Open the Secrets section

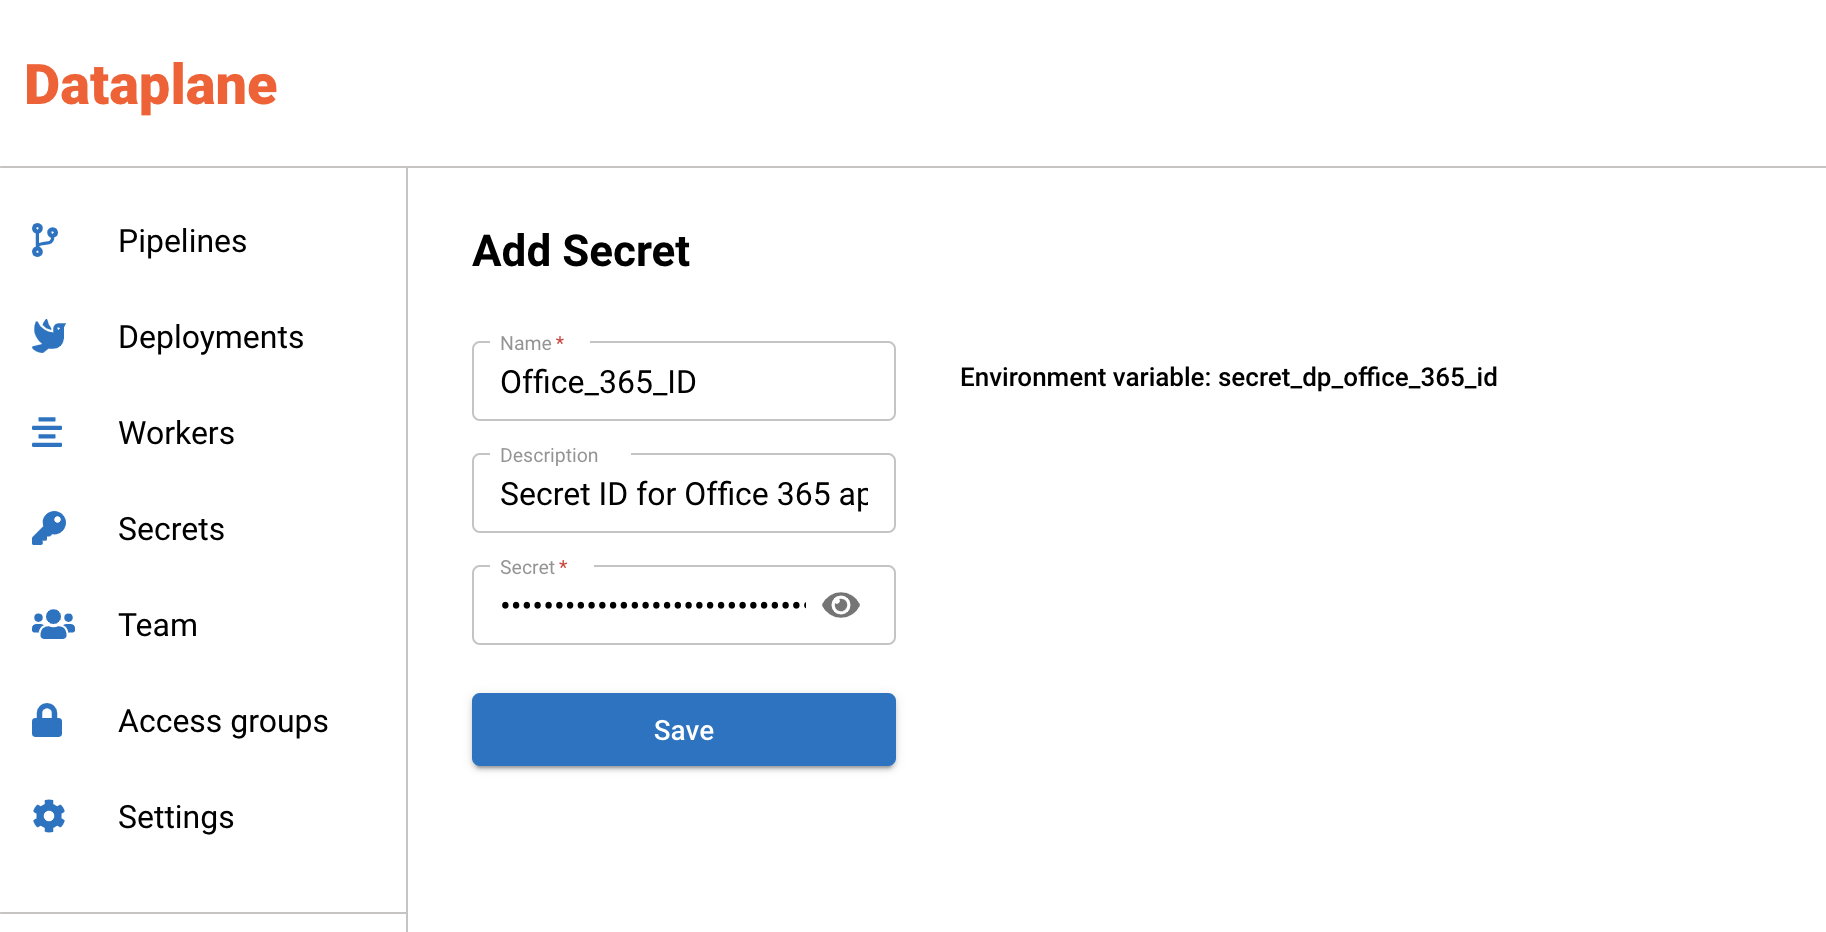click(x=171, y=528)
